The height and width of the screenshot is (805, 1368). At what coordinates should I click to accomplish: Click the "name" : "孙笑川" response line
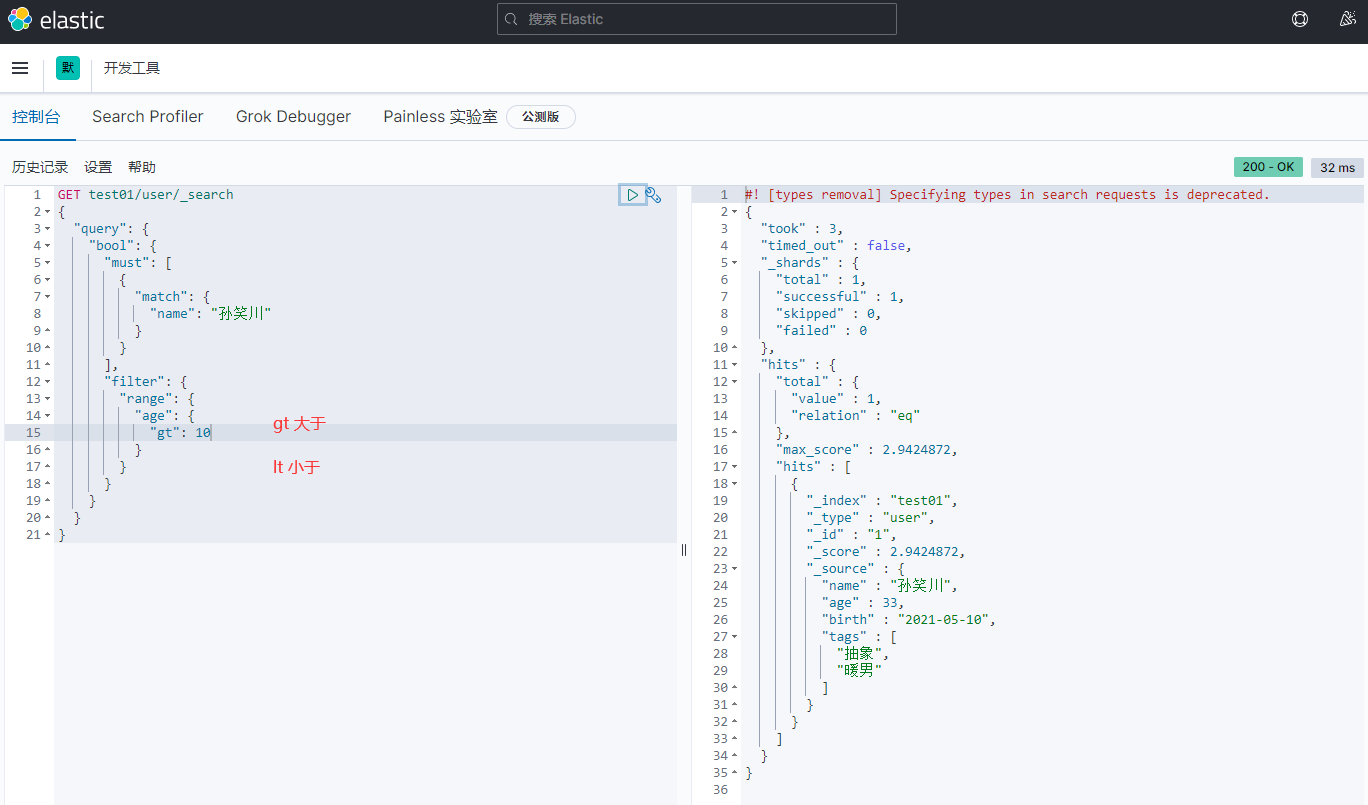[x=891, y=586]
